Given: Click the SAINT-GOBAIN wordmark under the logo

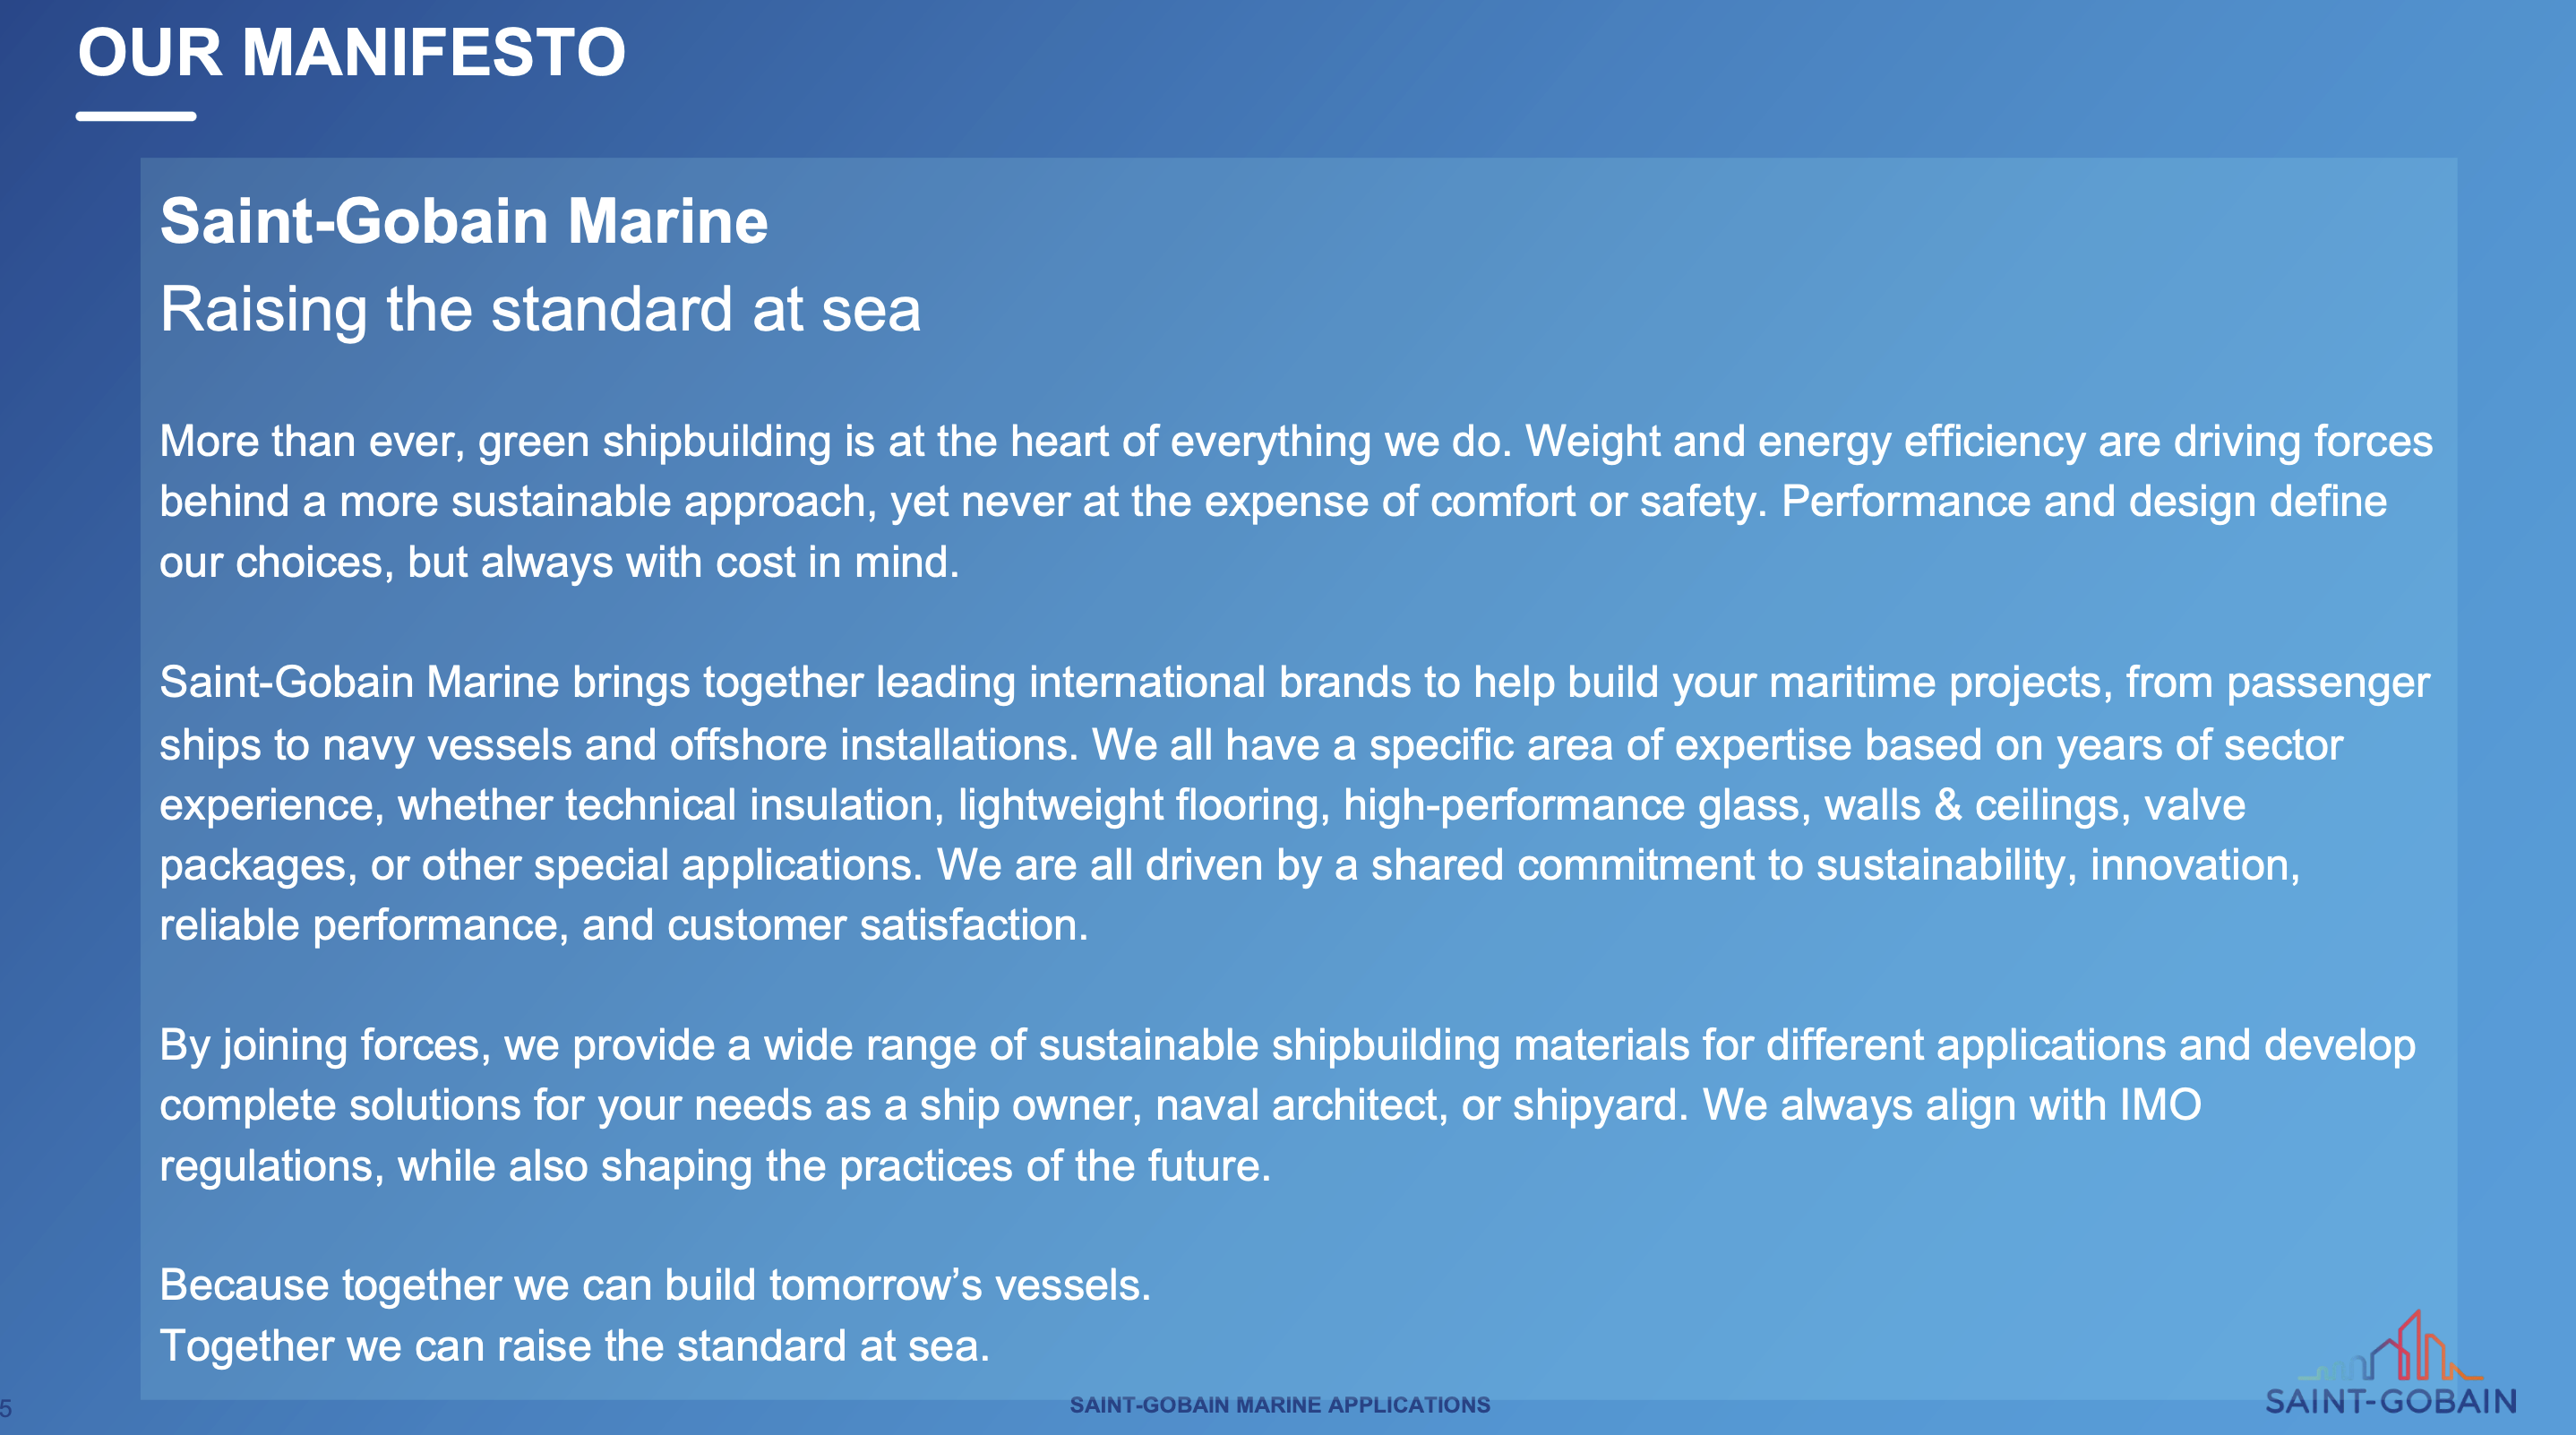Looking at the screenshot, I should point(2390,1402).
